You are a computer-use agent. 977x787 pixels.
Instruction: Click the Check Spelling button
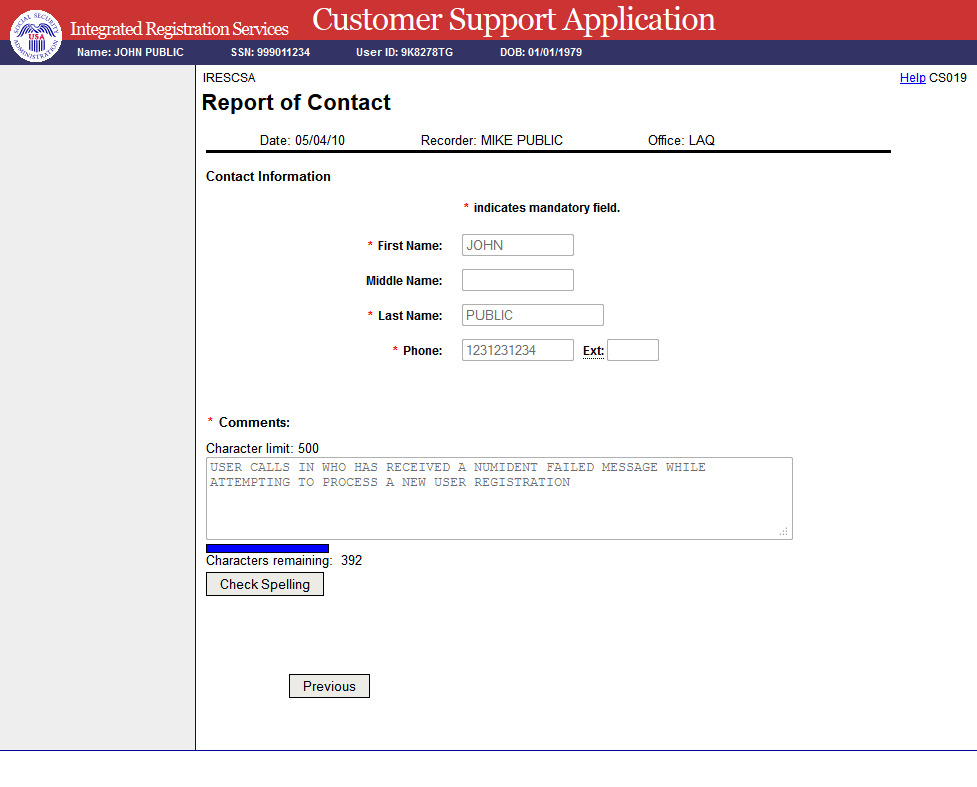pyautogui.click(x=265, y=584)
